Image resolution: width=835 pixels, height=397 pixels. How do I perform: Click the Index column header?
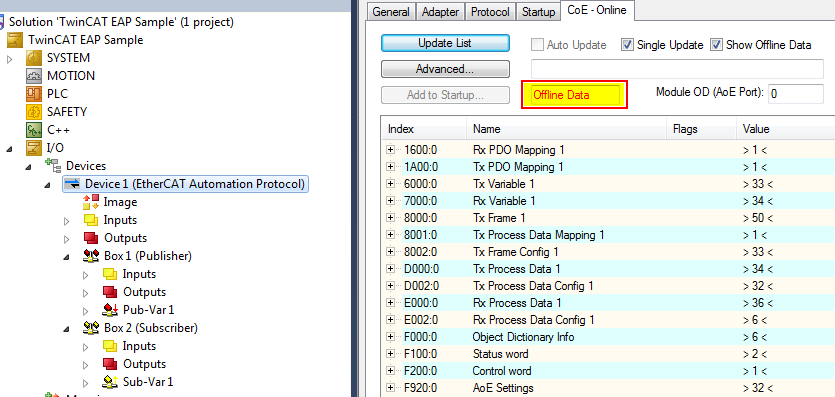coord(424,129)
